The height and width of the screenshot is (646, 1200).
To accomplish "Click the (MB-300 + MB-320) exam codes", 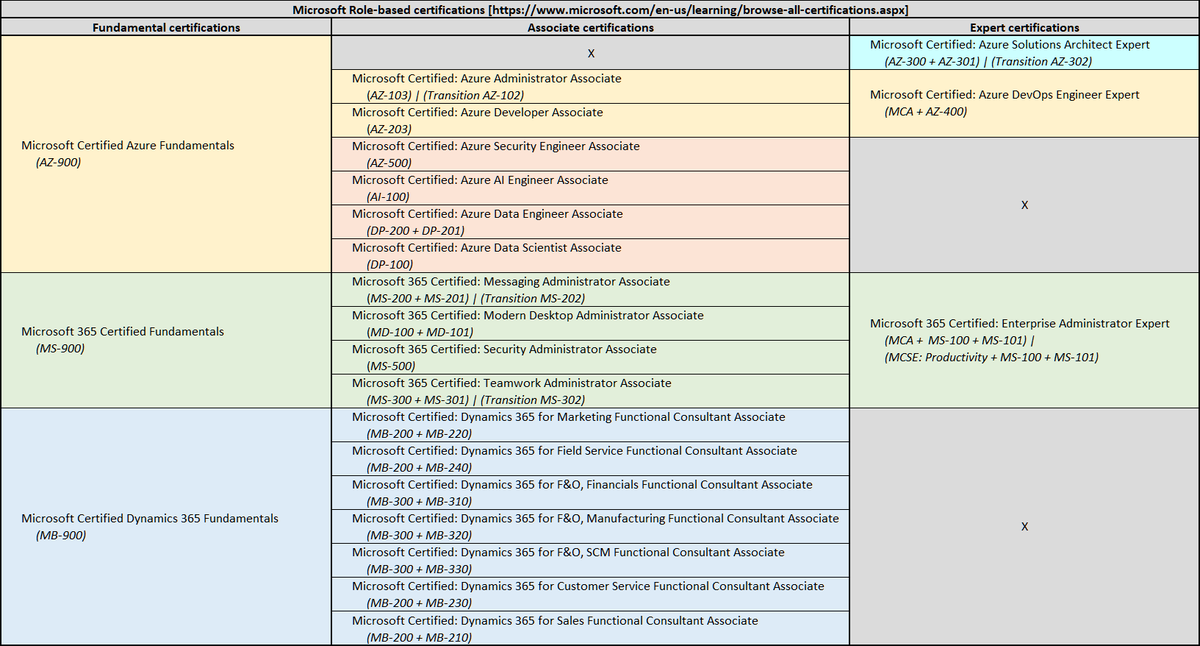I will (418, 535).
